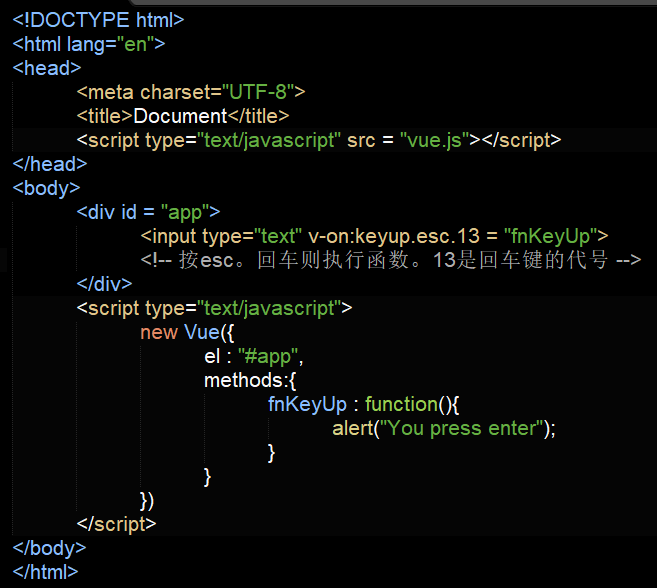Image resolution: width=657 pixels, height=588 pixels.
Task: Click the closing </body> tag
Action: pos(49,549)
